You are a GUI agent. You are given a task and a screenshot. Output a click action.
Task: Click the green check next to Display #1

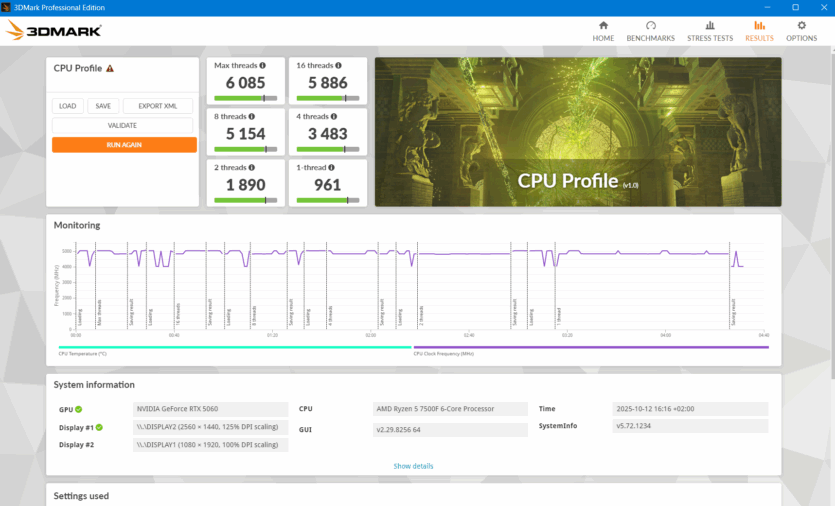coord(99,427)
